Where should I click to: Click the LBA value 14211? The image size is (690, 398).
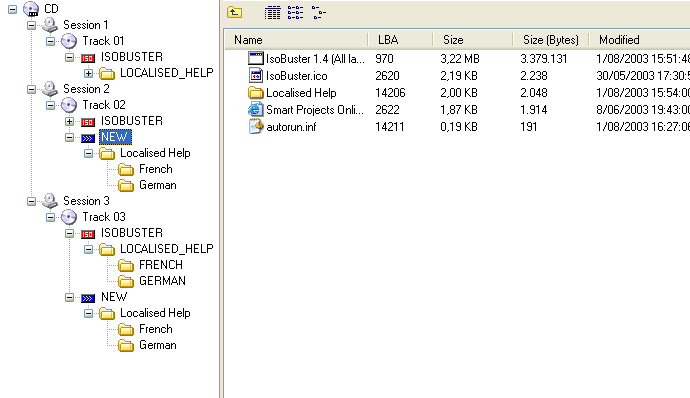pos(390,127)
